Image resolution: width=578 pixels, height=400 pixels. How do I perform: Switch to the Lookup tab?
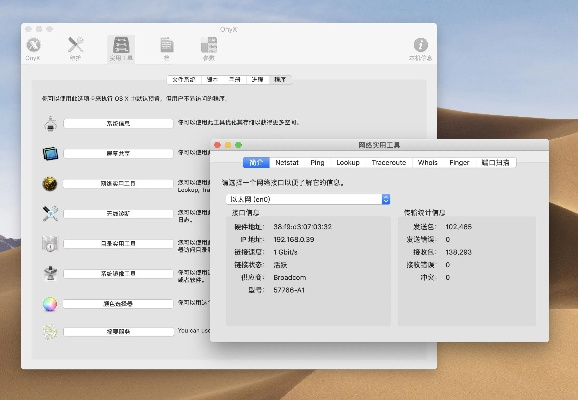point(348,163)
